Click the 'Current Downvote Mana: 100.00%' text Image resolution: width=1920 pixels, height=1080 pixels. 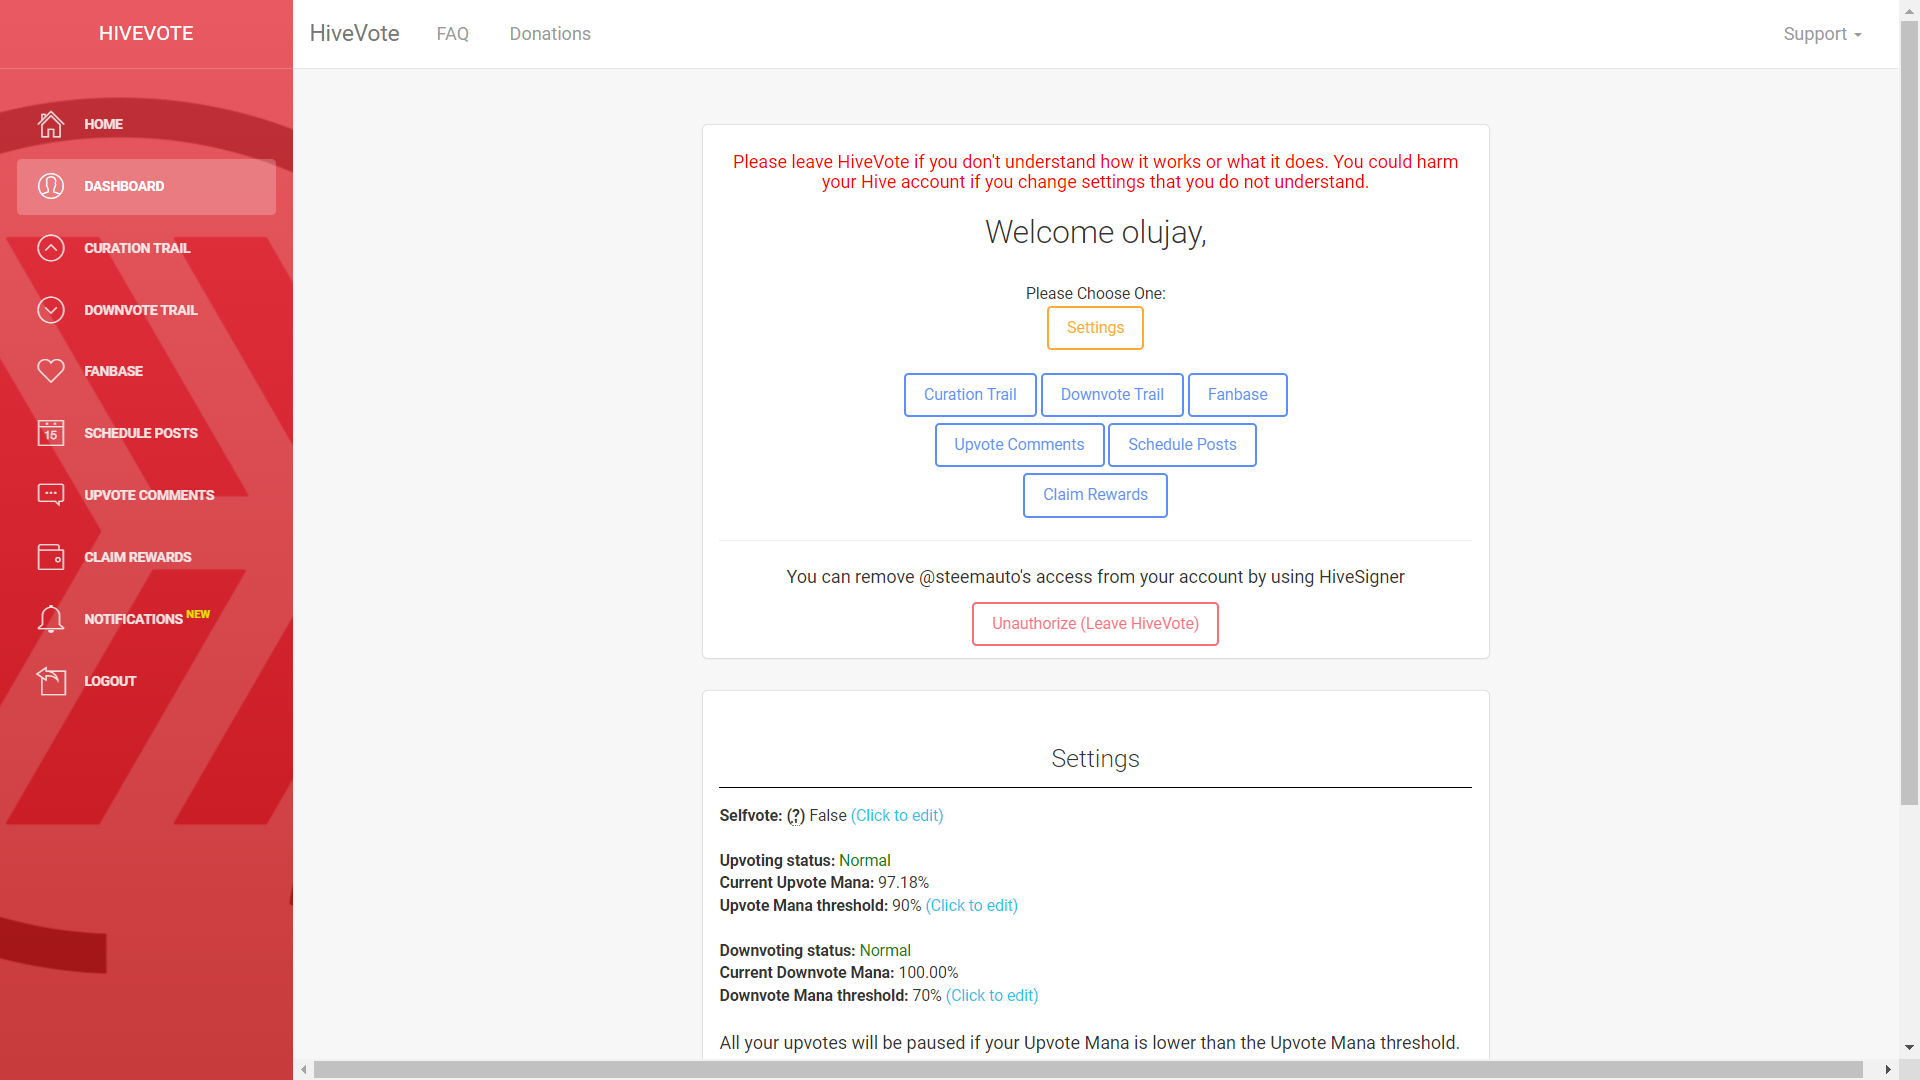pos(839,973)
